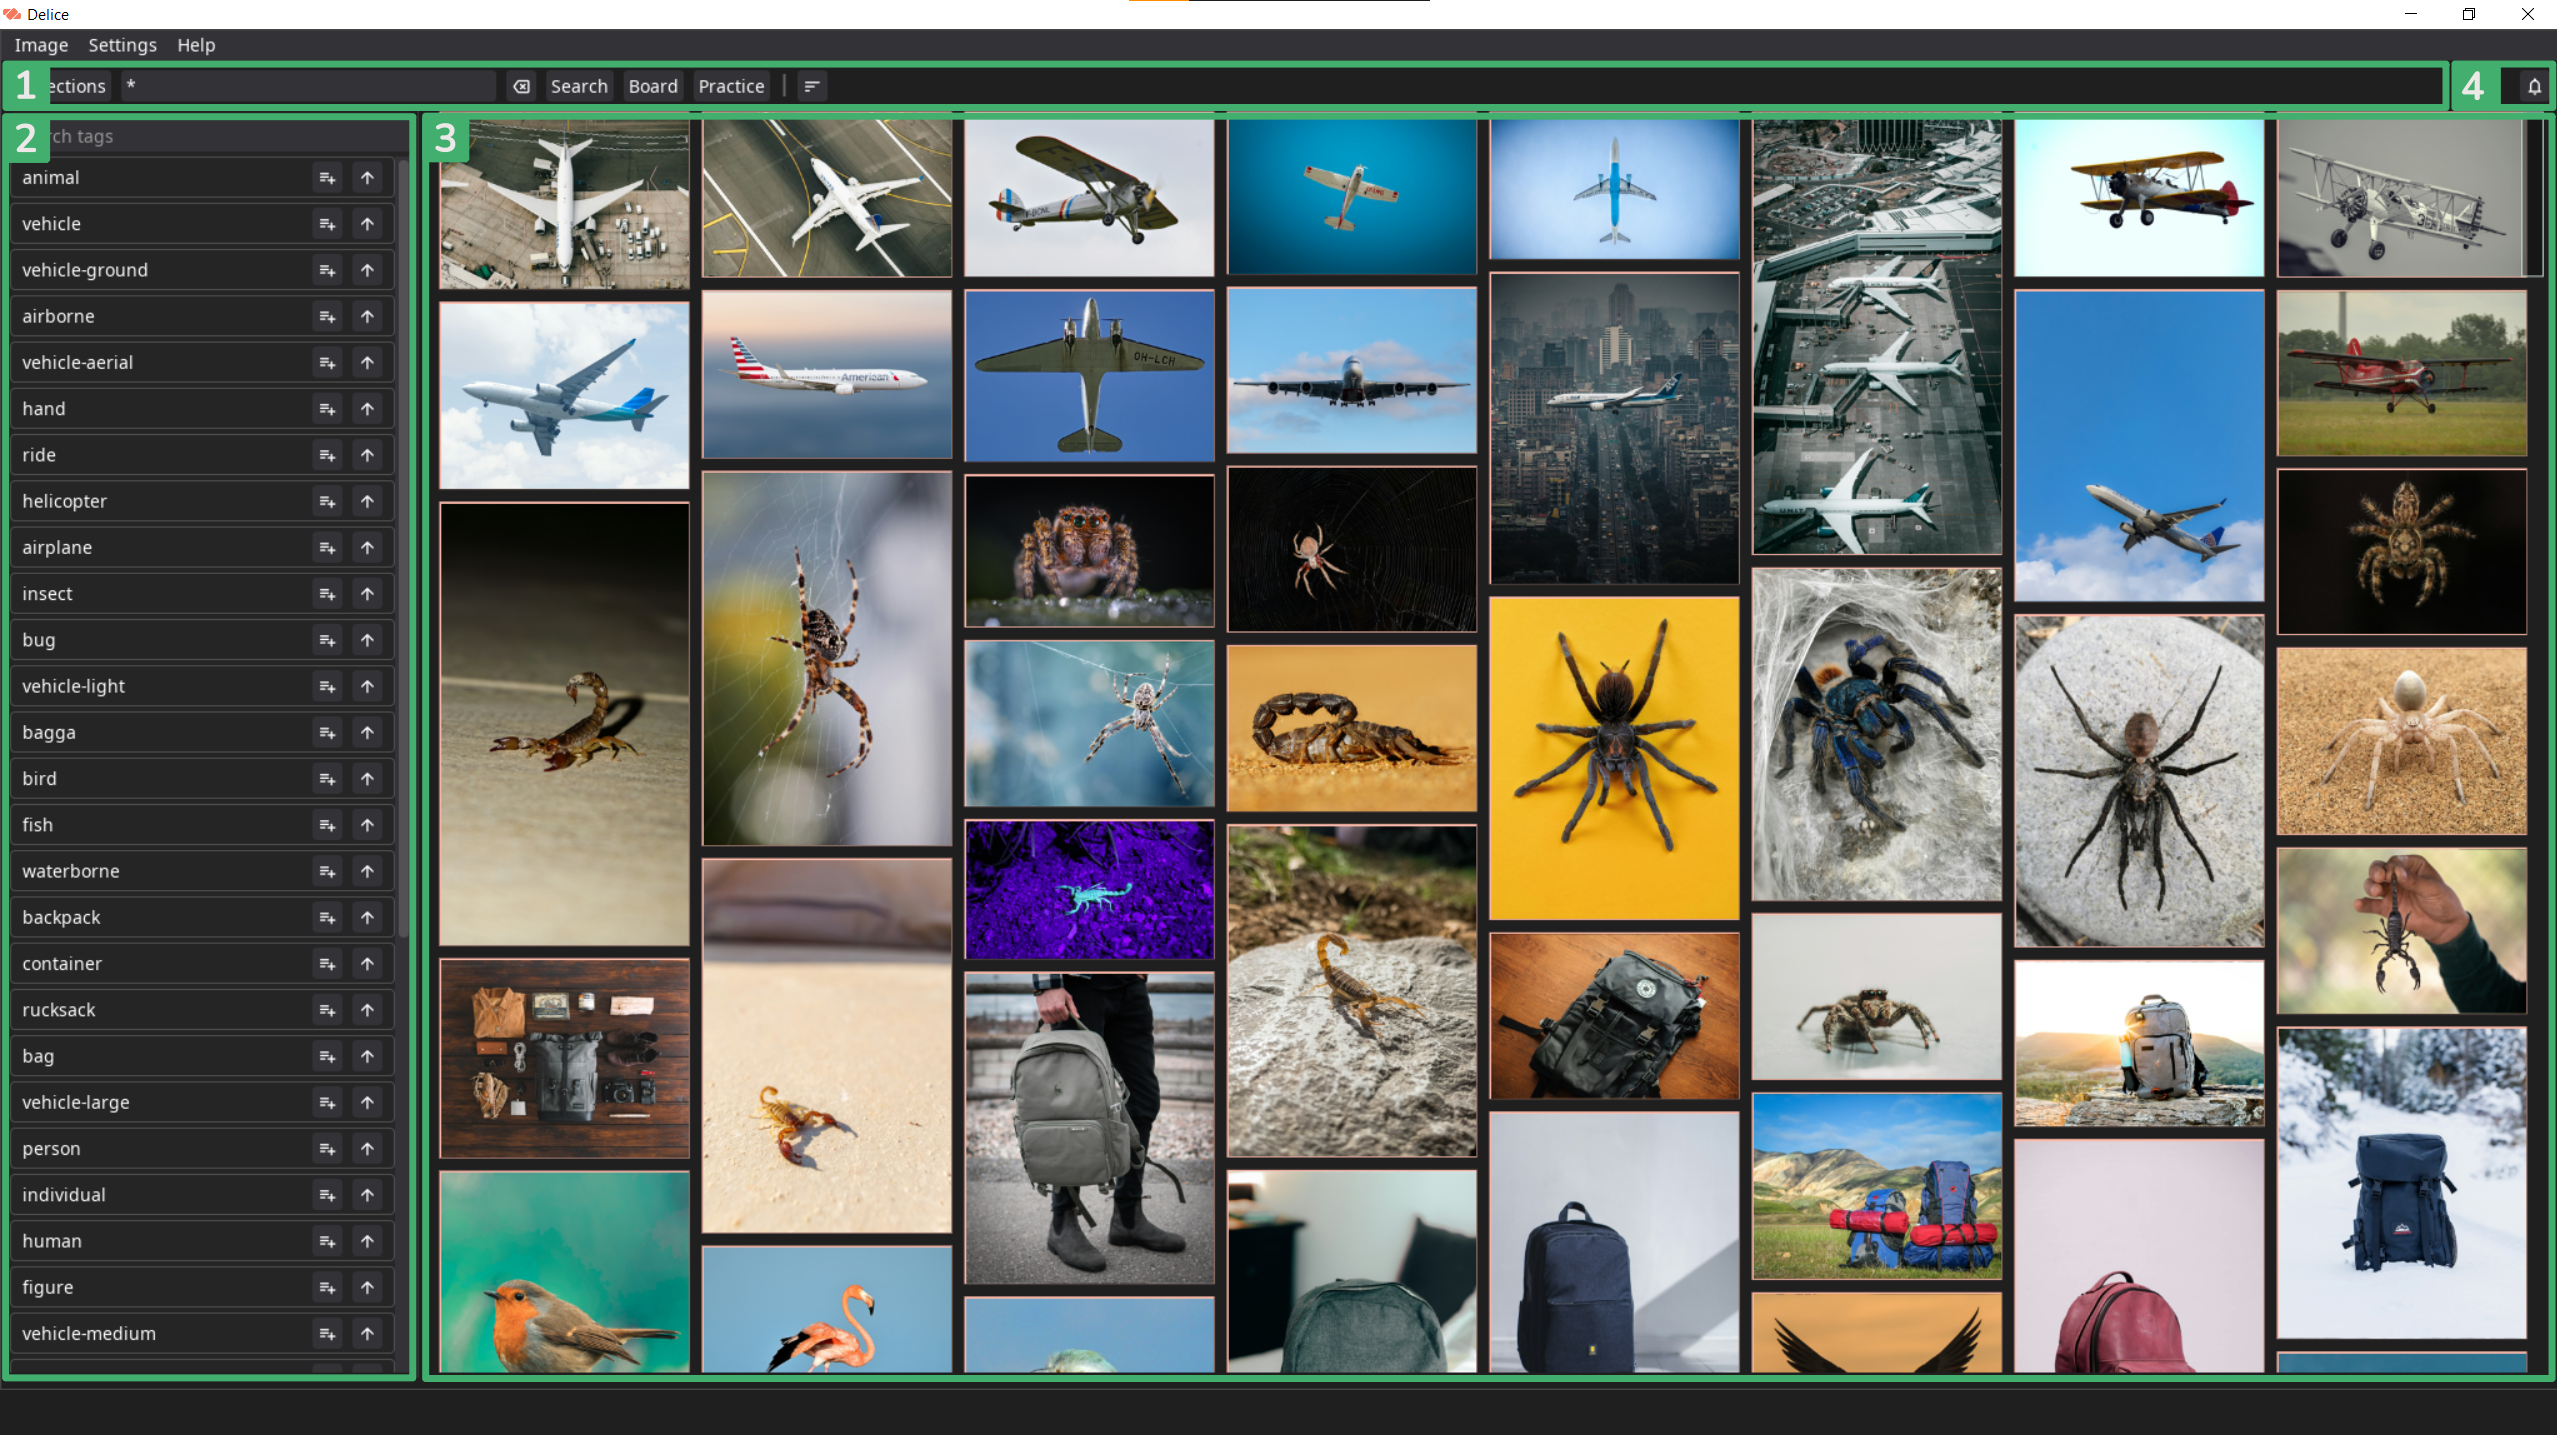
Task: Open the Settings menu
Action: pyautogui.click(x=122, y=45)
